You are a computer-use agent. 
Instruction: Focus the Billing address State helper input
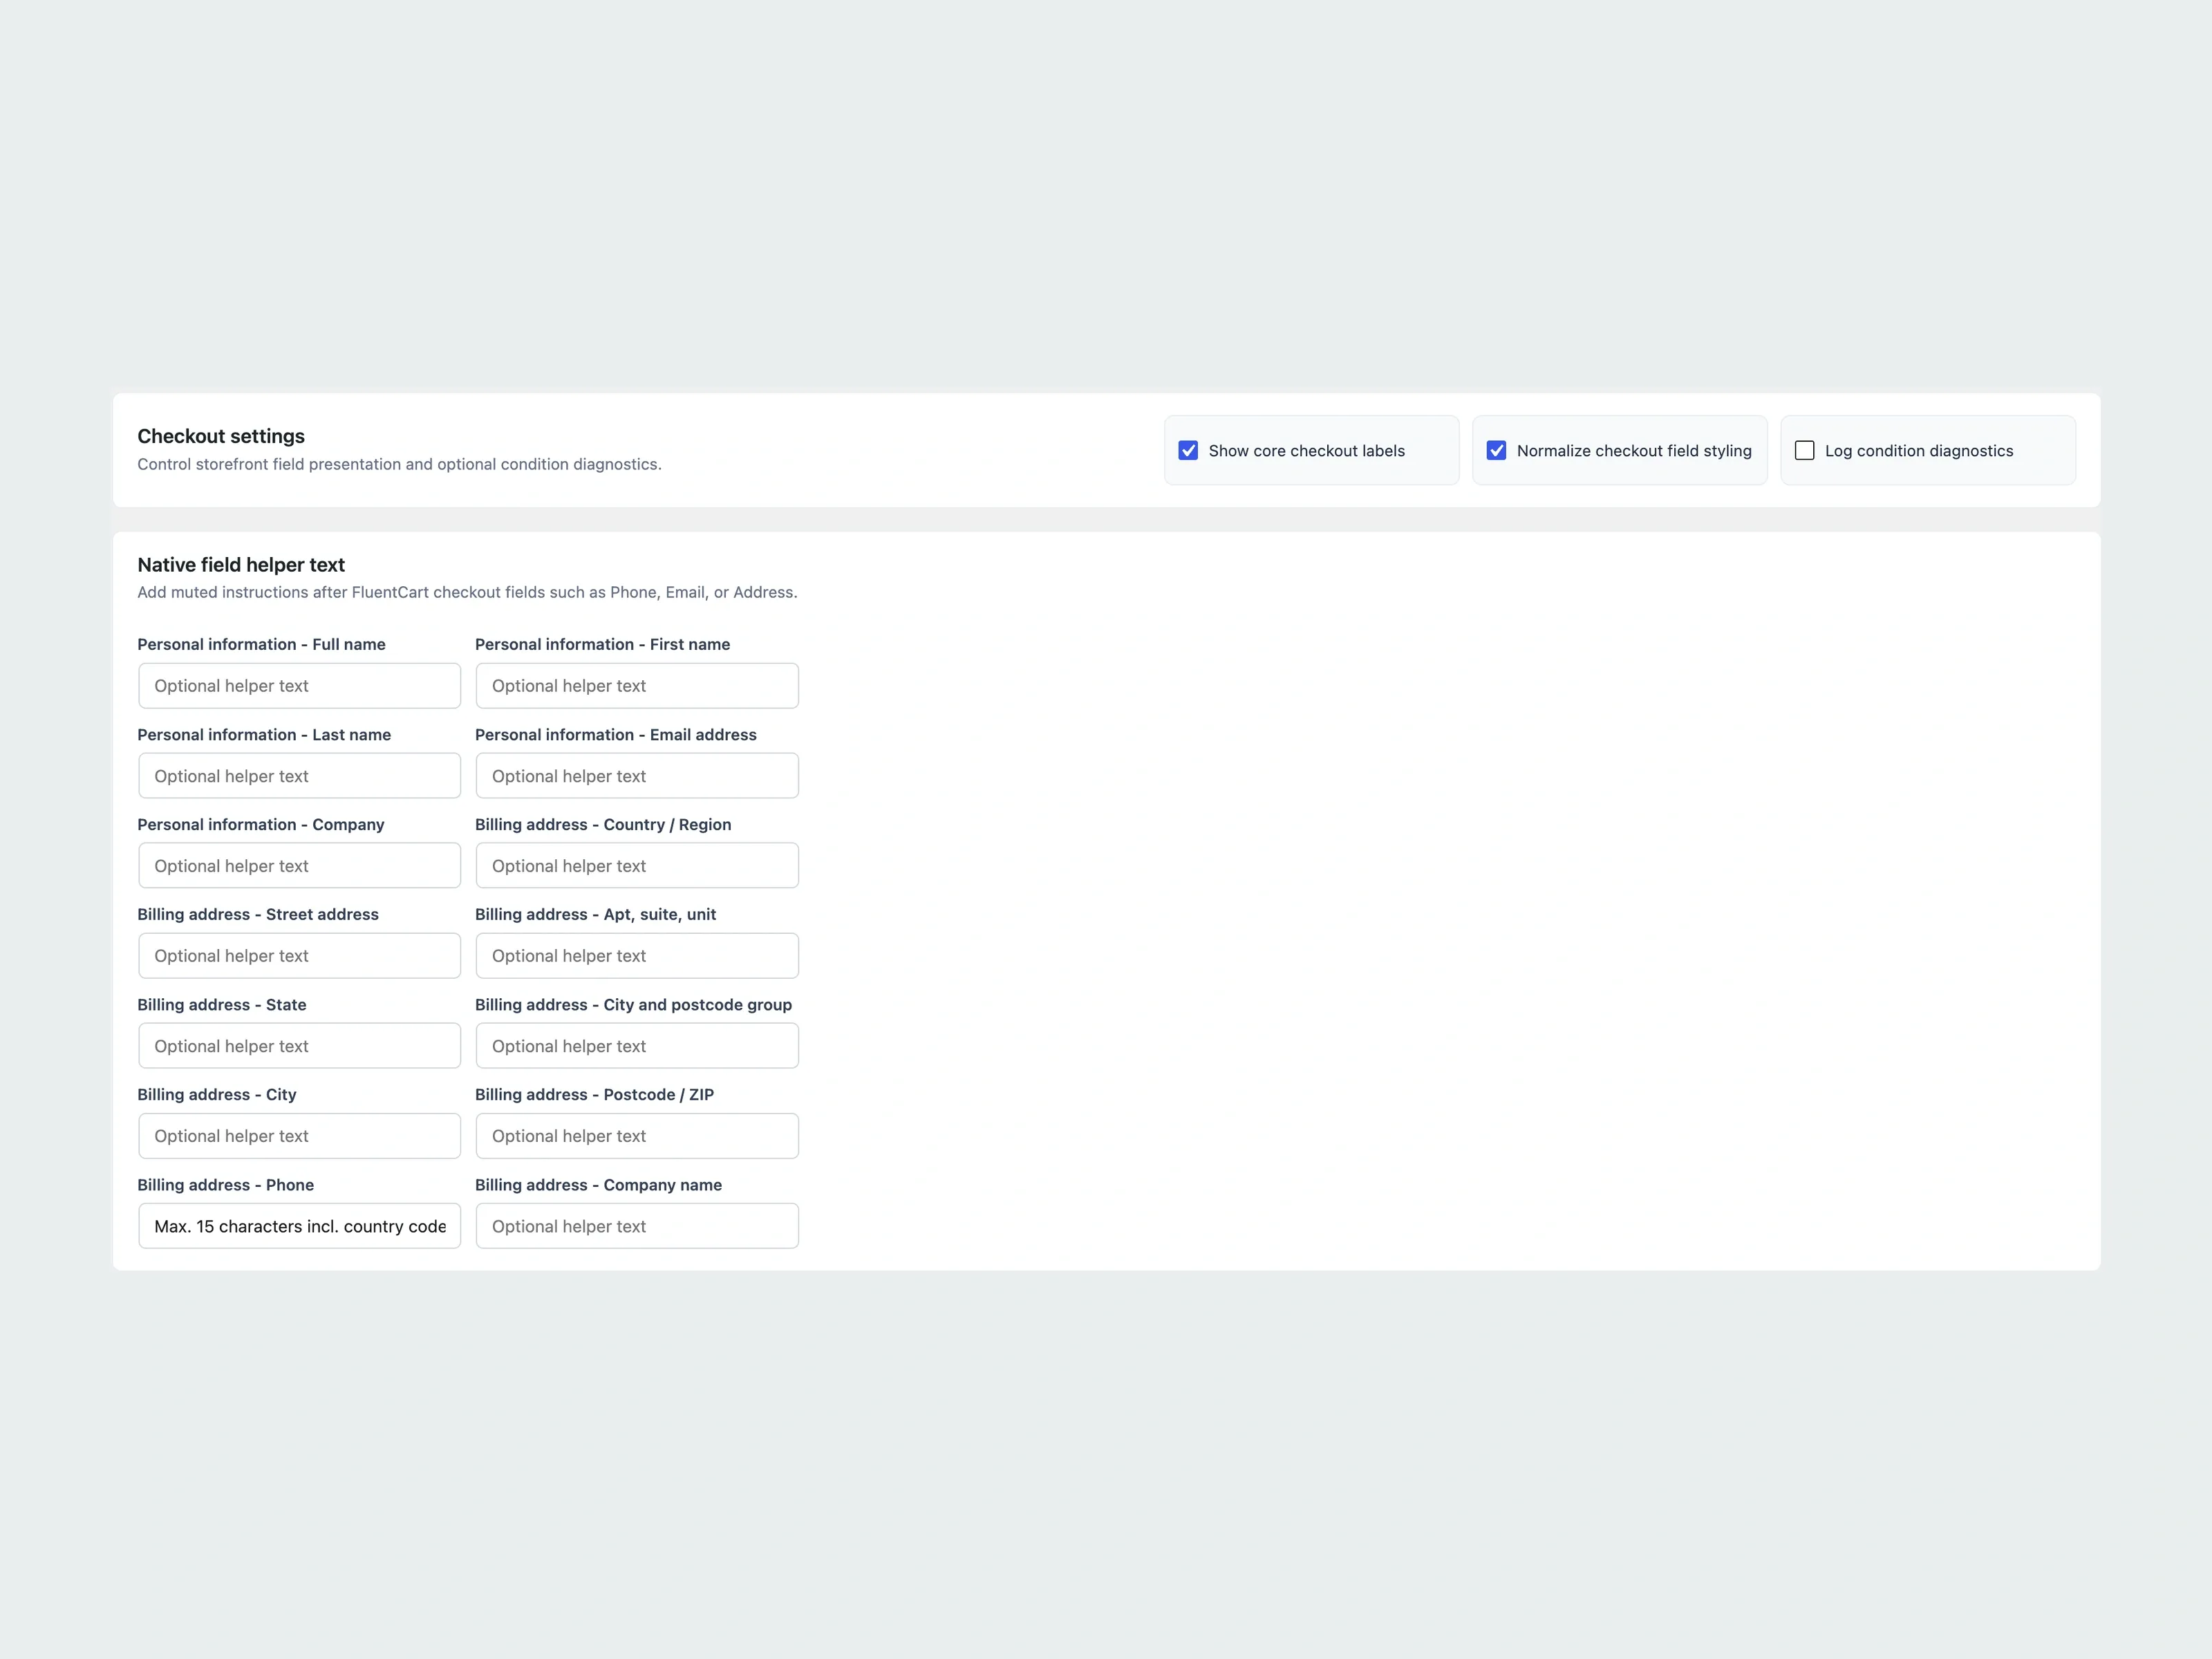tap(299, 1045)
